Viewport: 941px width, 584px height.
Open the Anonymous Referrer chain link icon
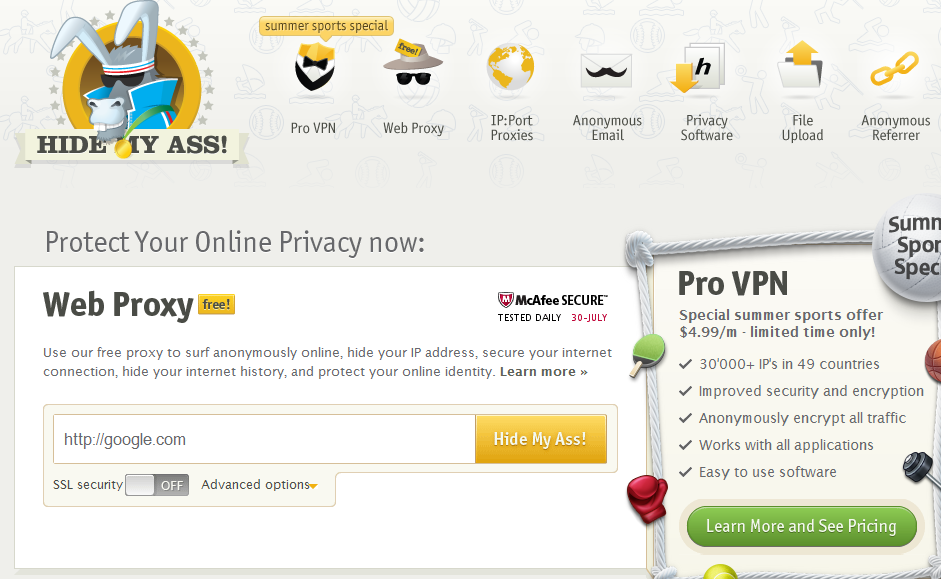tap(894, 68)
